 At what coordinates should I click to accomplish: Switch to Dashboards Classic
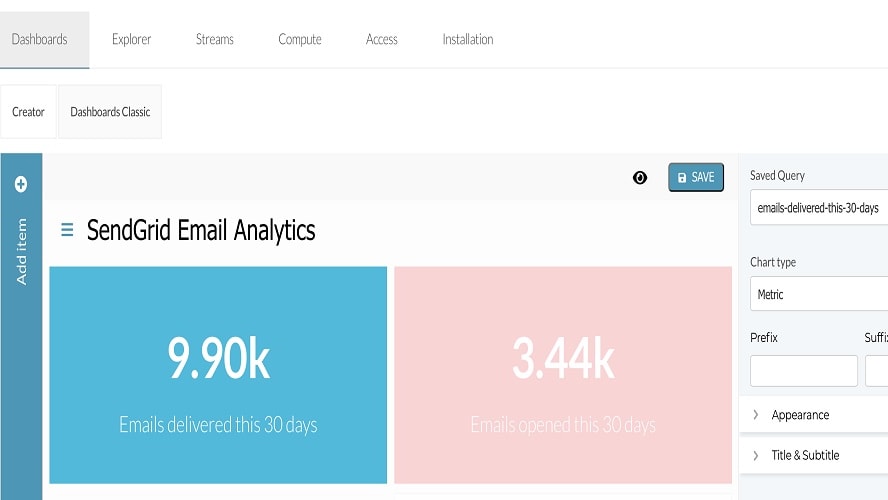click(110, 112)
